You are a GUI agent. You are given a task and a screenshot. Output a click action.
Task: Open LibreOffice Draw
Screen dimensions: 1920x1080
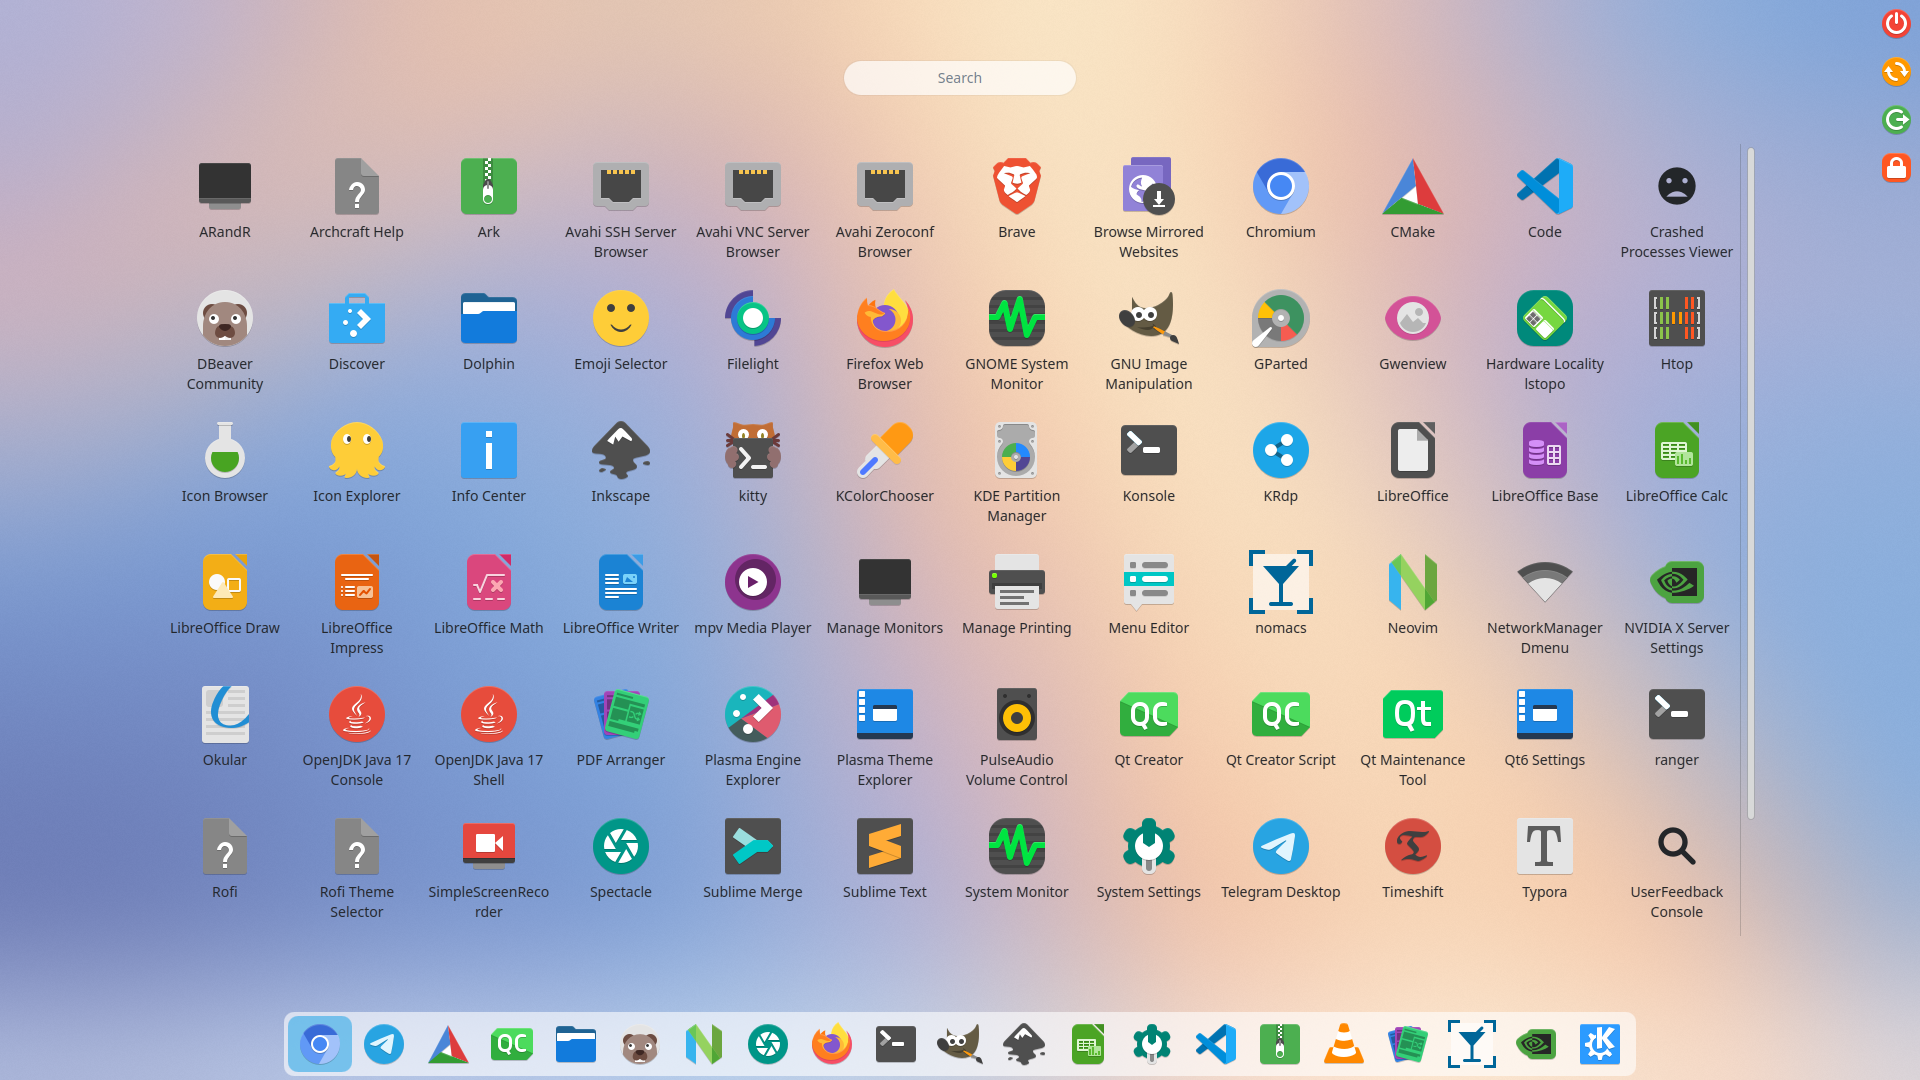[x=225, y=594]
